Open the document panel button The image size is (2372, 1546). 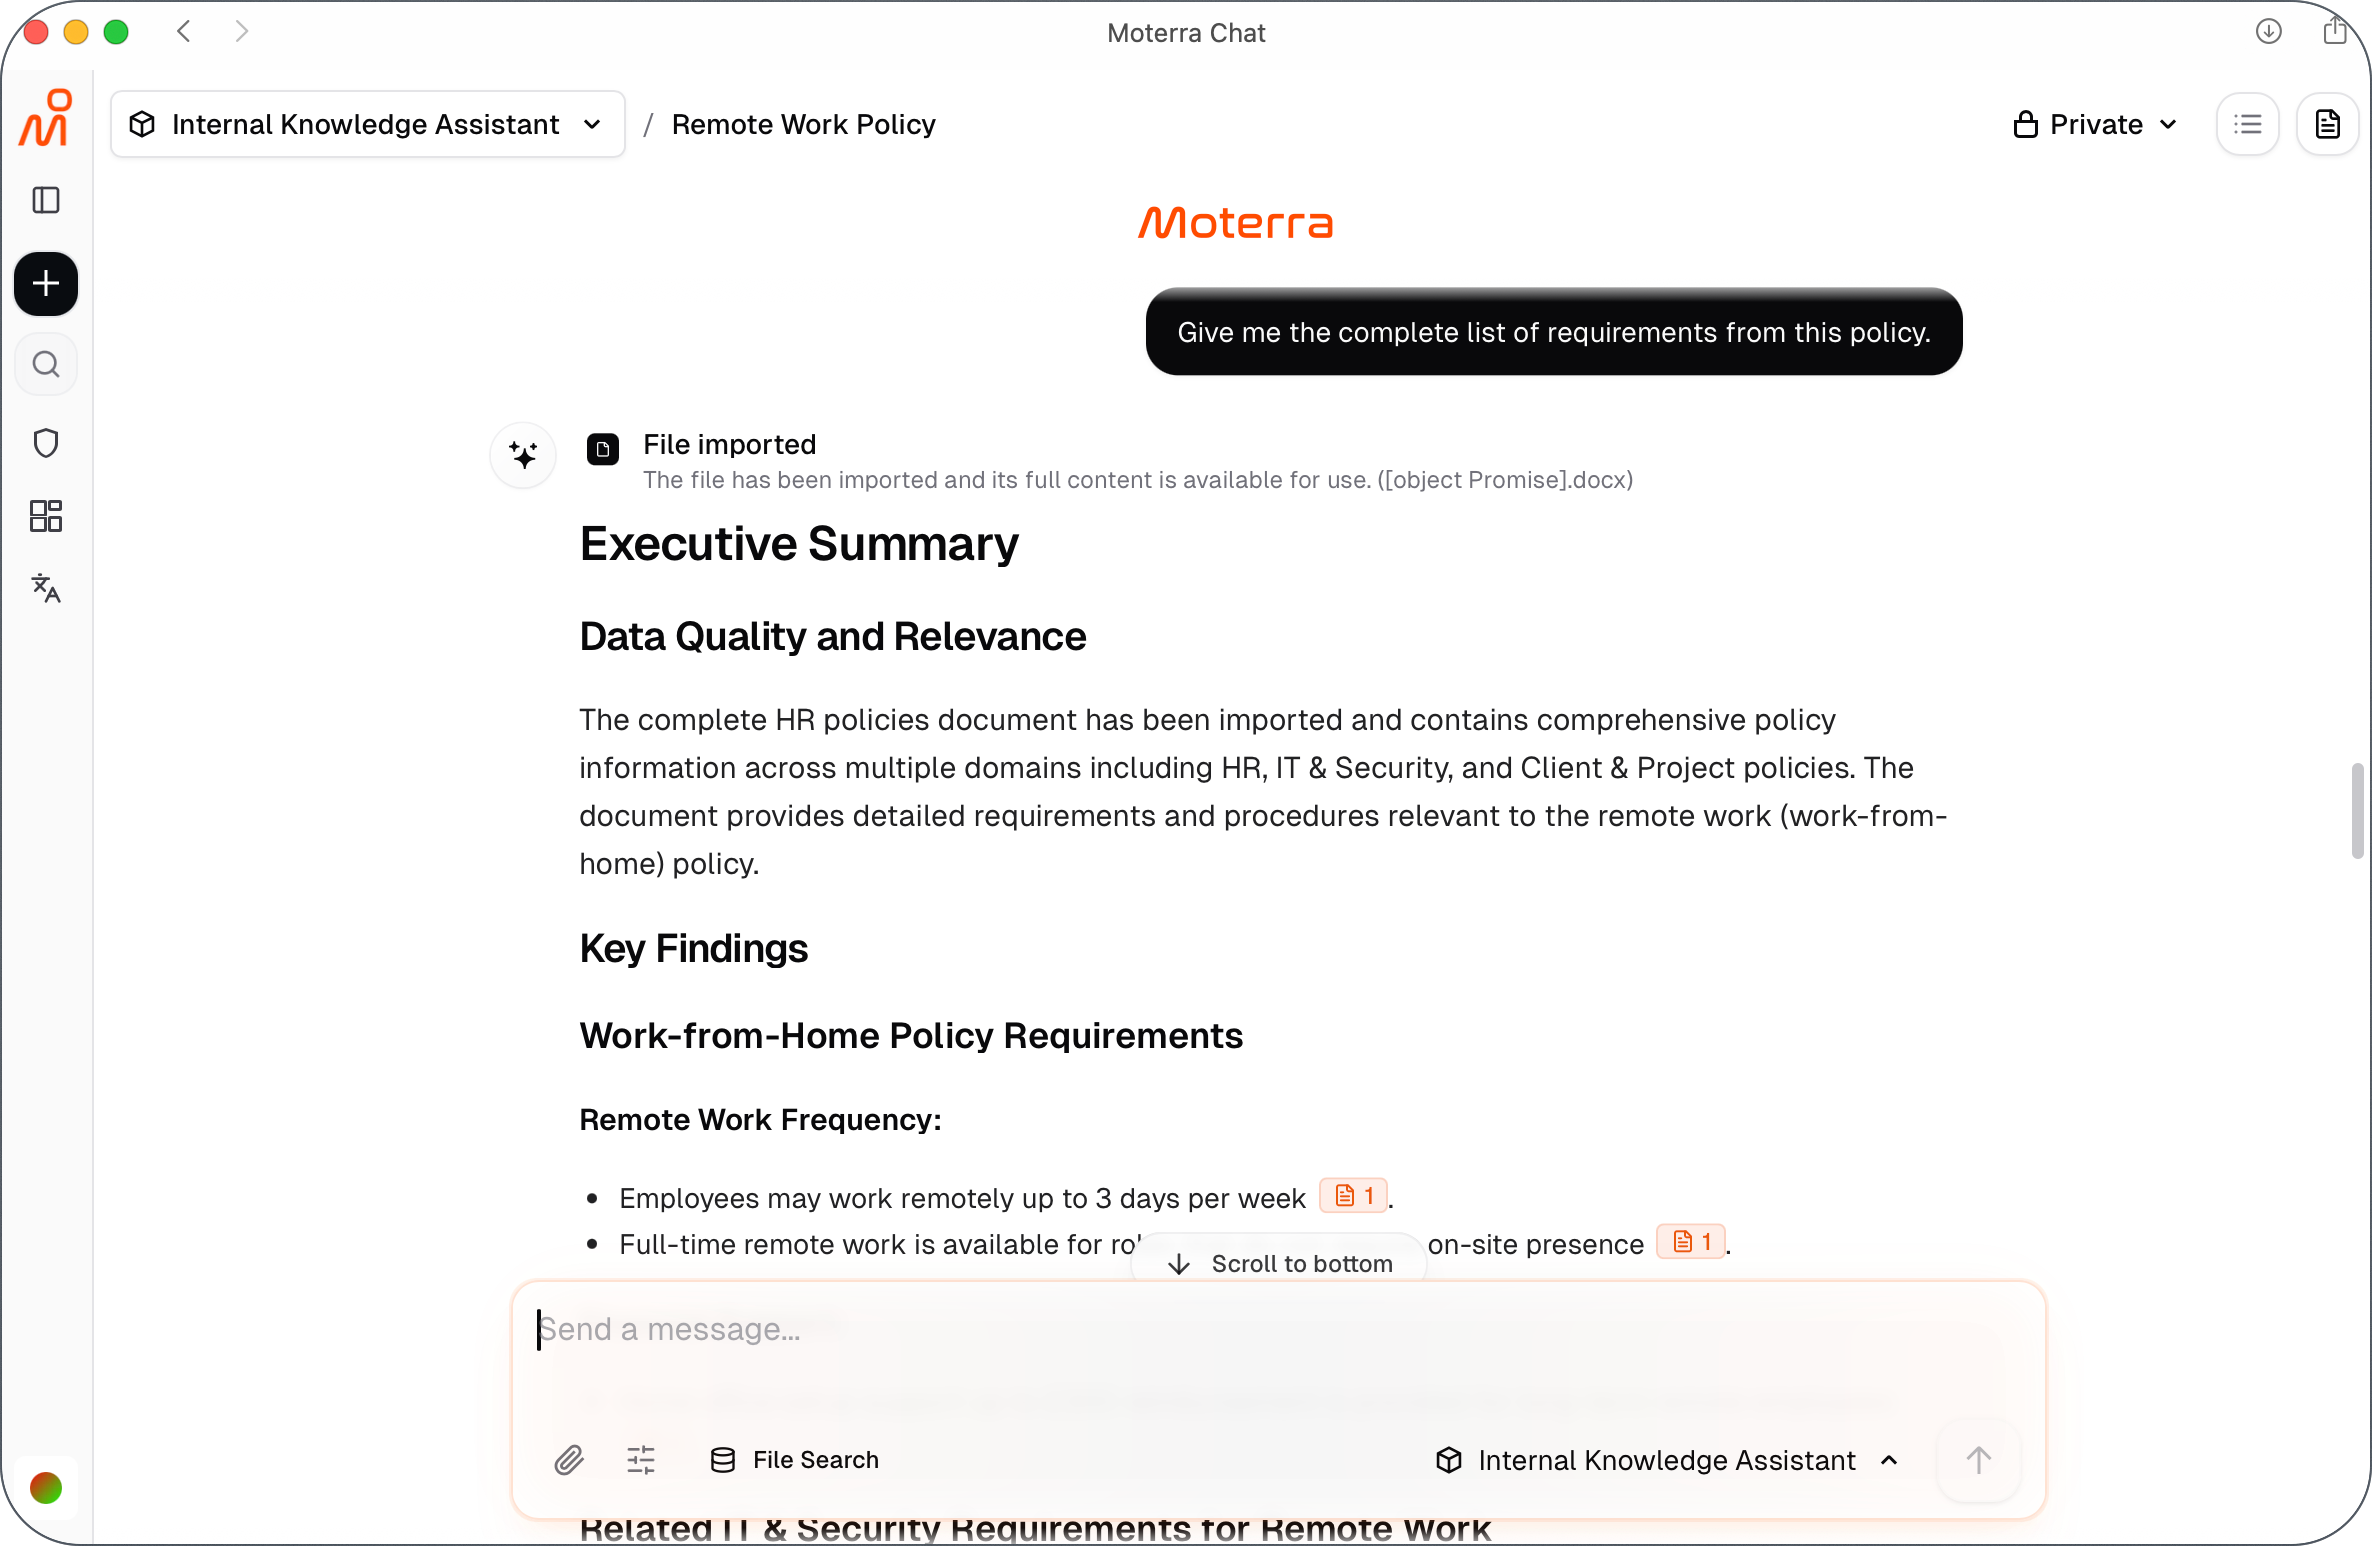pyautogui.click(x=2327, y=124)
